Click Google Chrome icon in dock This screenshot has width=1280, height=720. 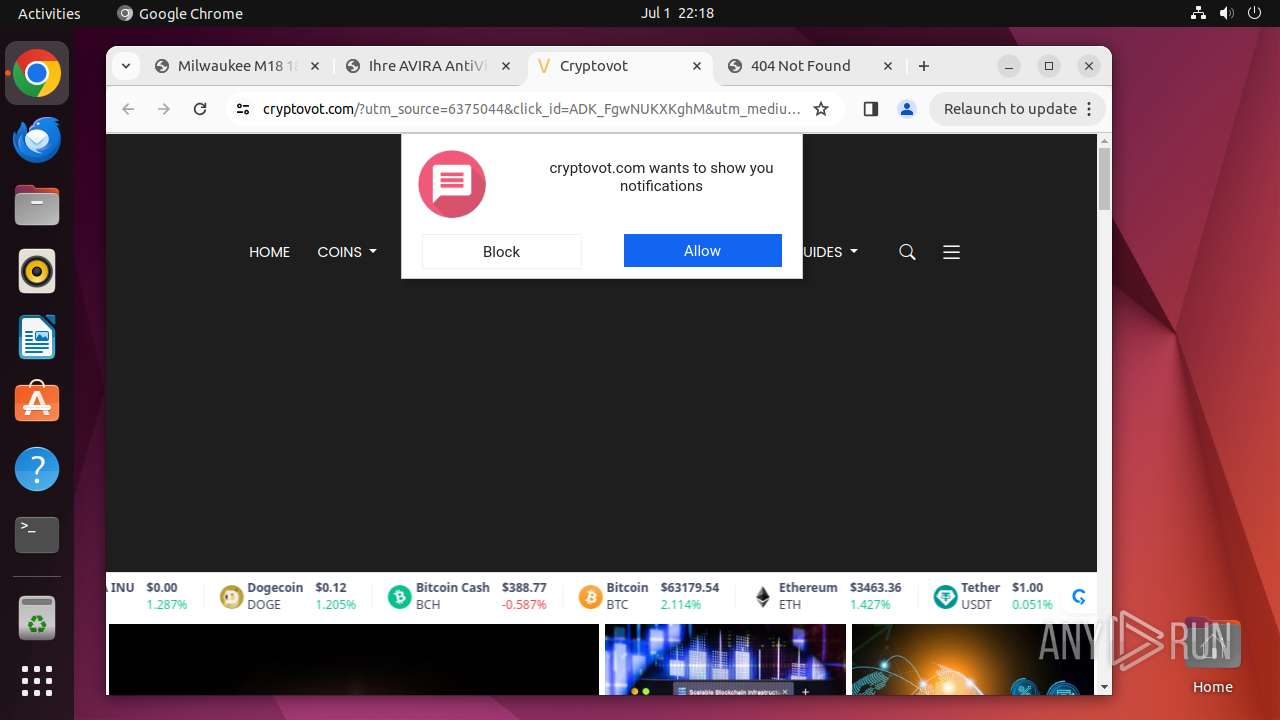coord(37,74)
